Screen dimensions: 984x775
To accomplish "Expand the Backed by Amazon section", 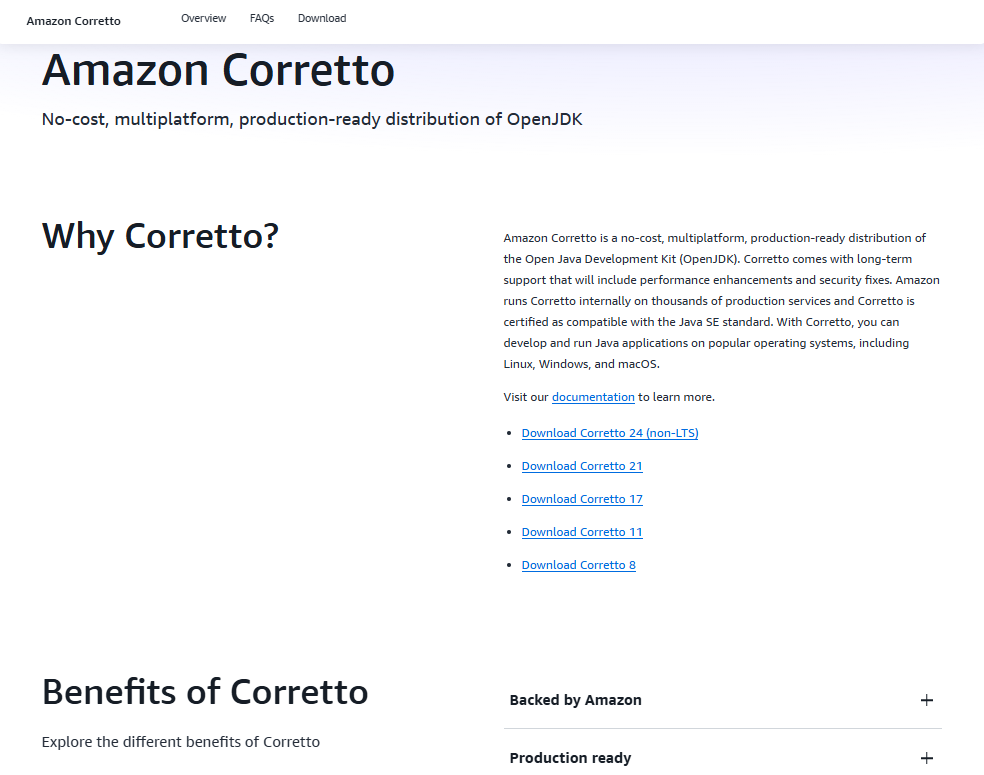I will (x=722, y=700).
